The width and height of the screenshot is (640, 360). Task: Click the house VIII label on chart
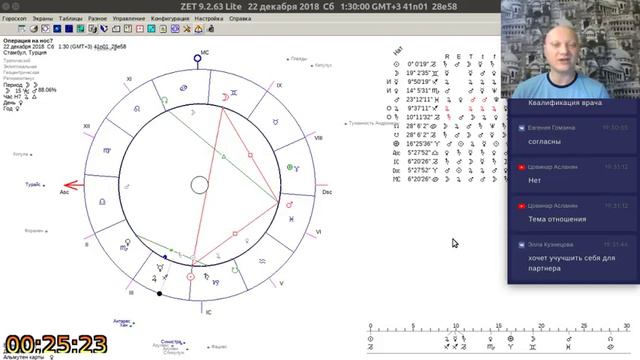coord(318,138)
